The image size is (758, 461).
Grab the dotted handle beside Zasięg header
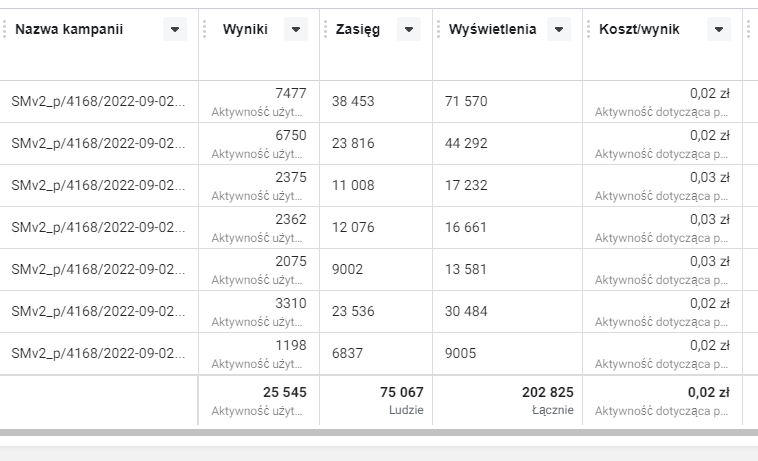(326, 30)
